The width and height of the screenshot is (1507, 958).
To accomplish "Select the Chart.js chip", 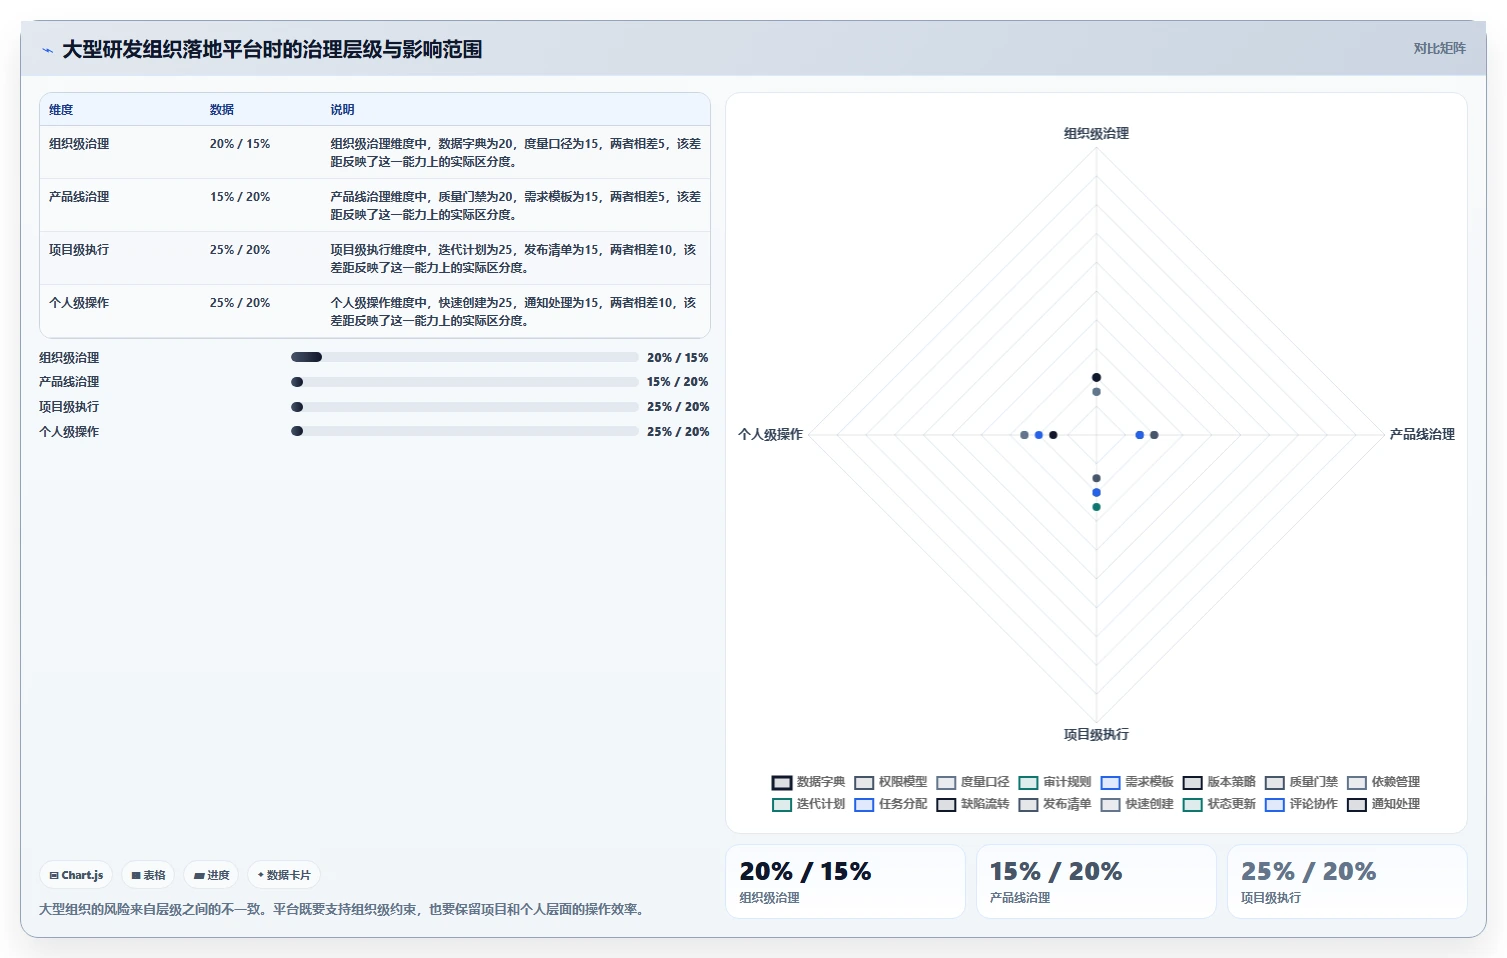I will pos(76,875).
